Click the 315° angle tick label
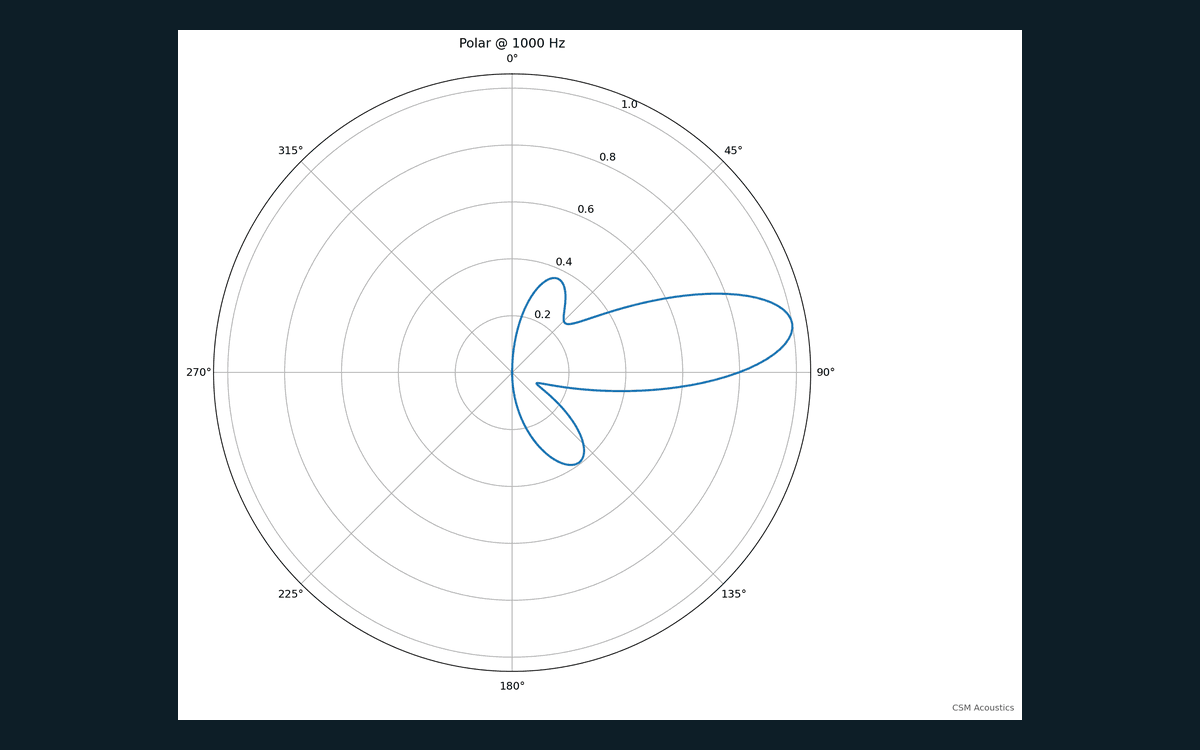The image size is (1200, 750). coord(290,151)
